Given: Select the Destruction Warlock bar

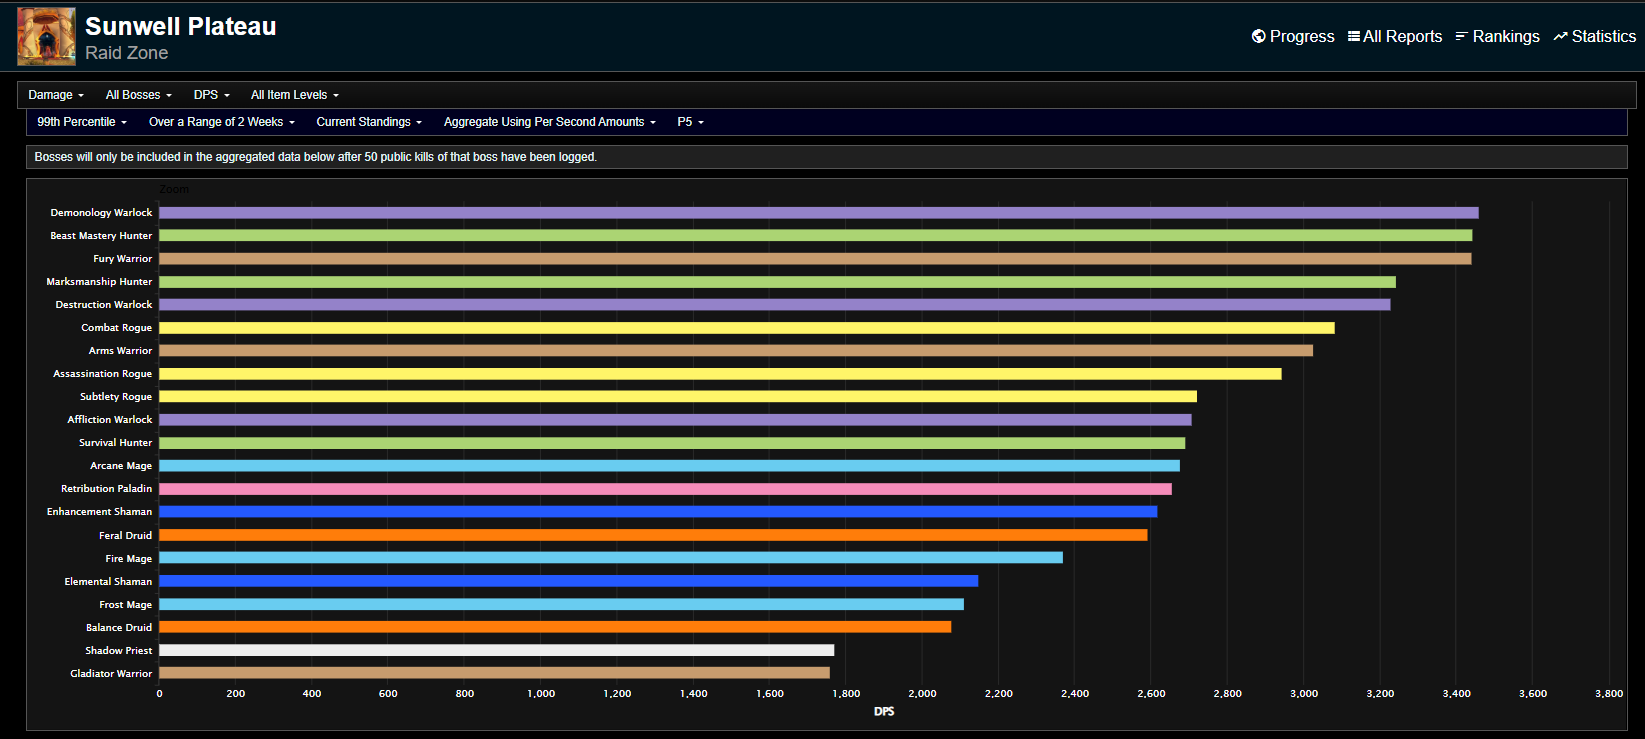Looking at the screenshot, I should pos(774,305).
